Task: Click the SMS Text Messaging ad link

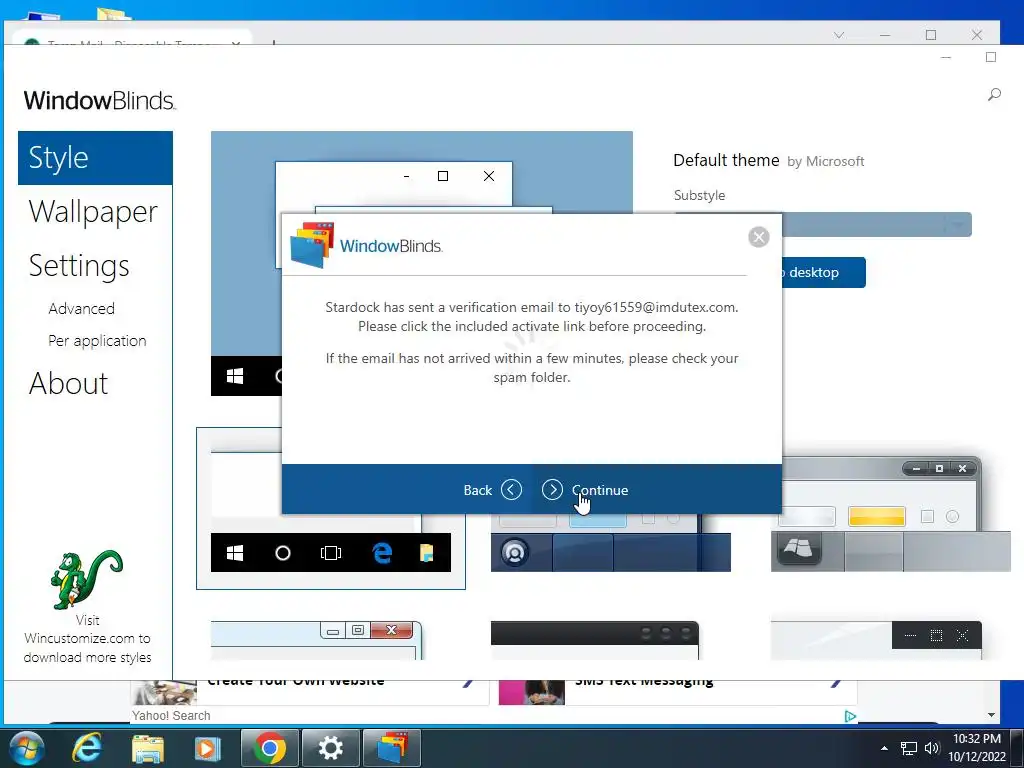Action: [644, 682]
